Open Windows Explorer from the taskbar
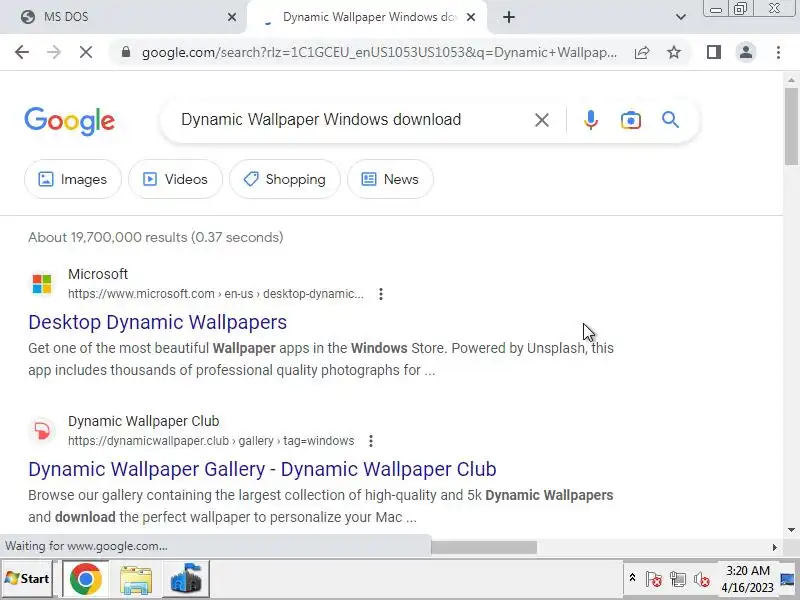 pyautogui.click(x=136, y=579)
